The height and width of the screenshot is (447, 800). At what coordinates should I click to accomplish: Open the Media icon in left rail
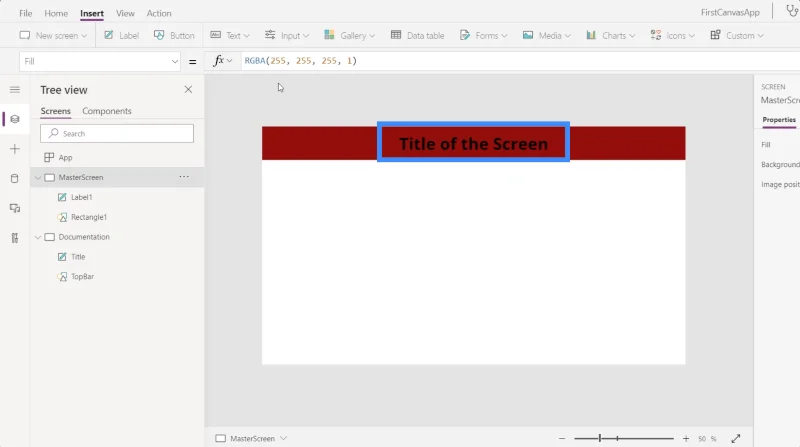(x=15, y=208)
